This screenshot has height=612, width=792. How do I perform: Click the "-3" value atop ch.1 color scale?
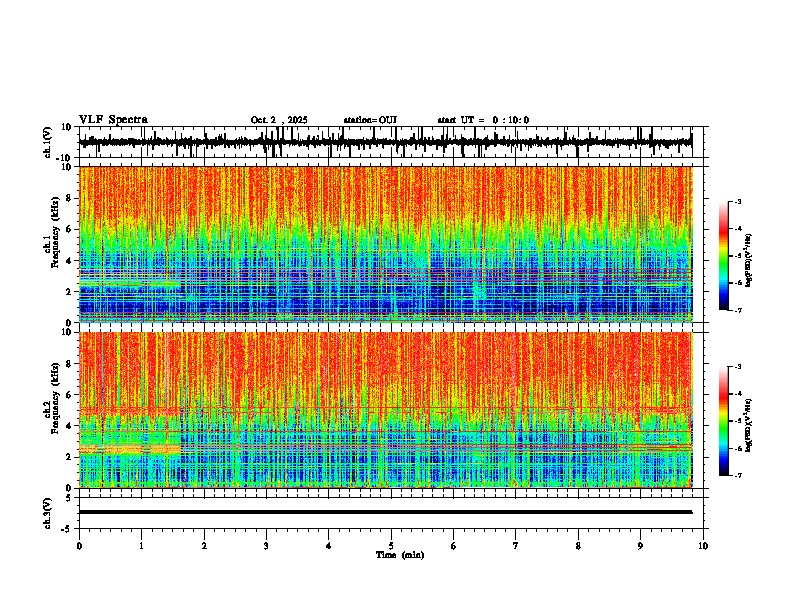[x=737, y=201]
